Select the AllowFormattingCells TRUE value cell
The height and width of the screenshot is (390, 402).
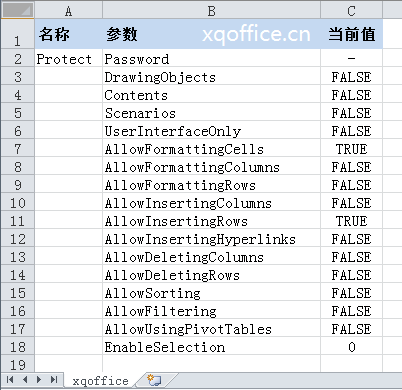point(351,149)
